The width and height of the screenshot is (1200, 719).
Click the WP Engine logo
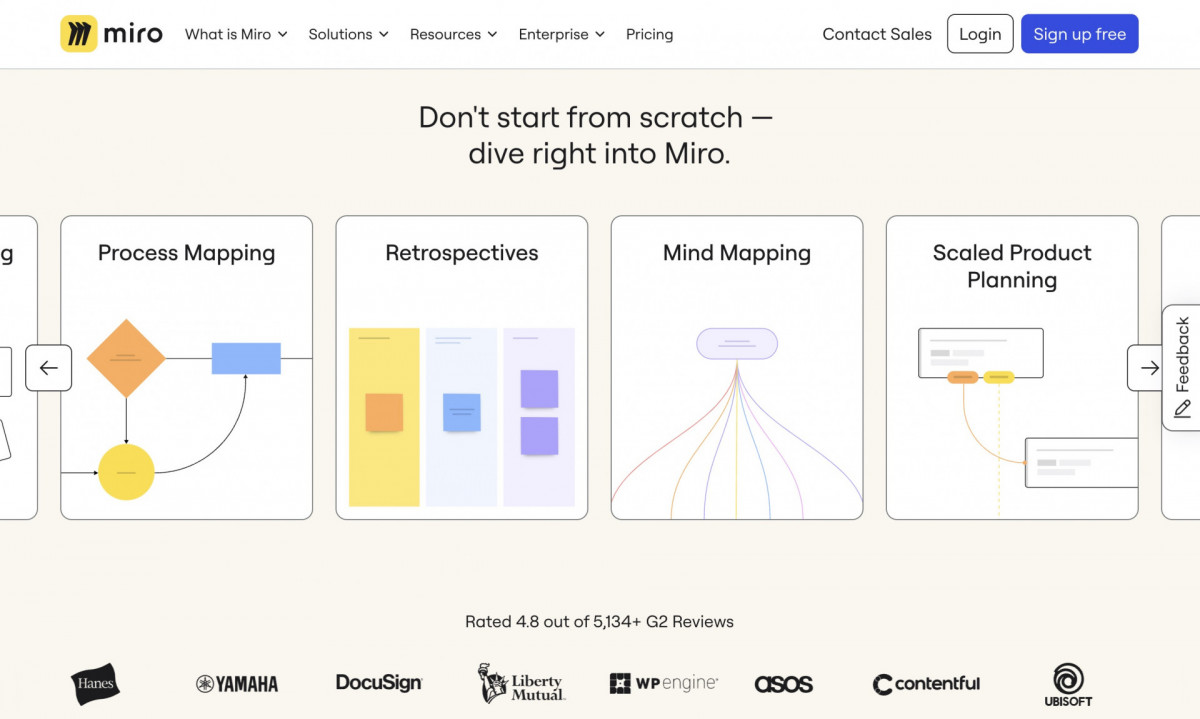[x=663, y=683]
